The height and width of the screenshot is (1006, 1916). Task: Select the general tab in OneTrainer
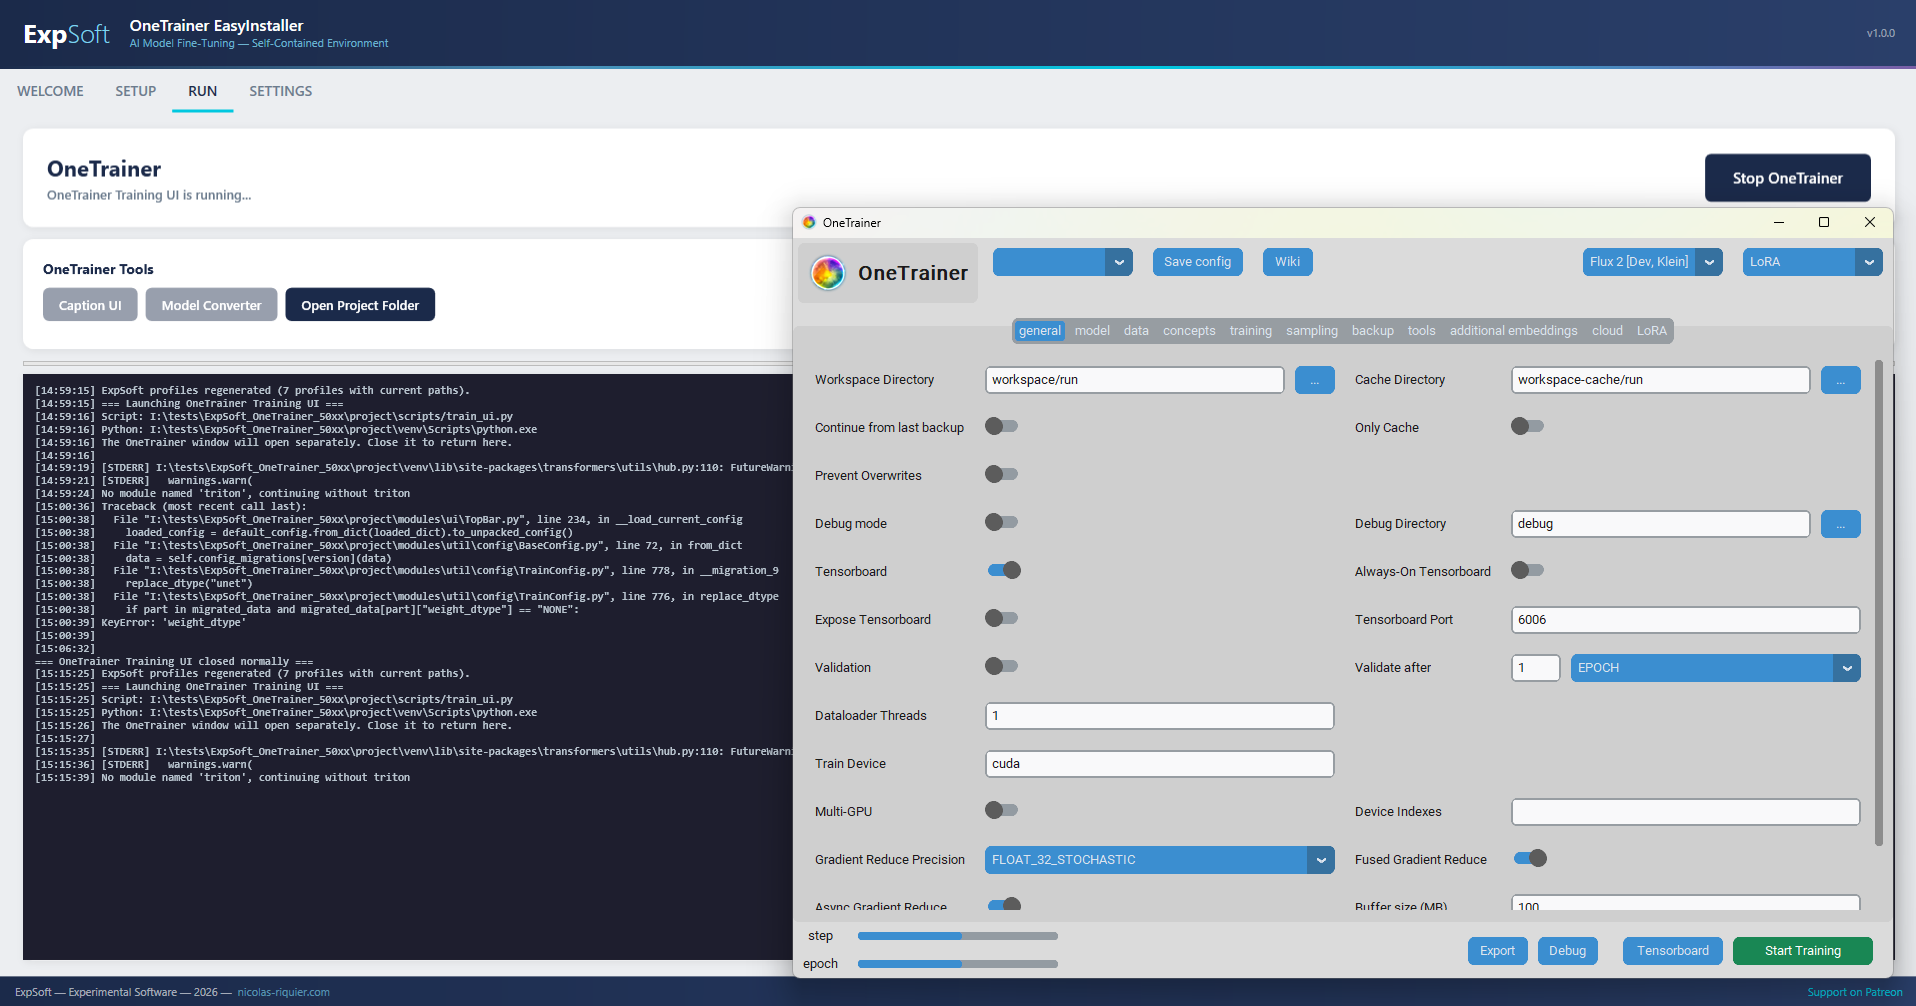(x=1040, y=331)
